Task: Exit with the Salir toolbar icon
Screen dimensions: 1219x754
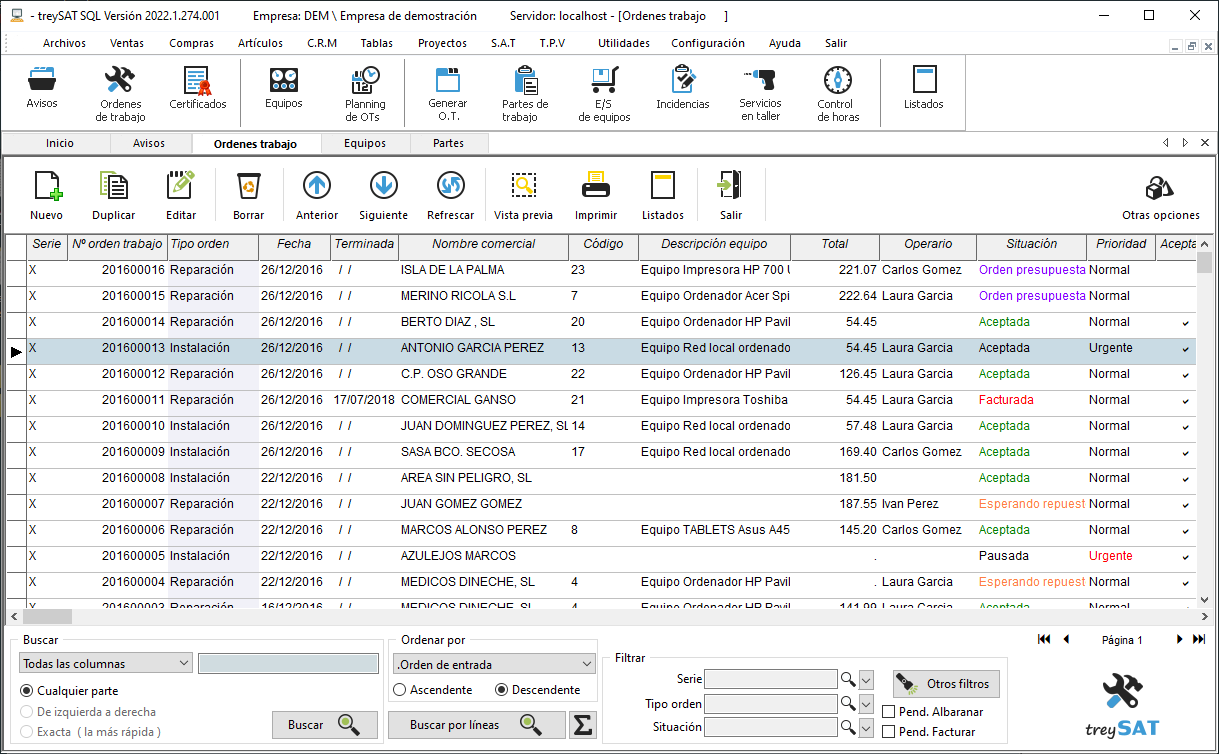Action: pos(731,196)
